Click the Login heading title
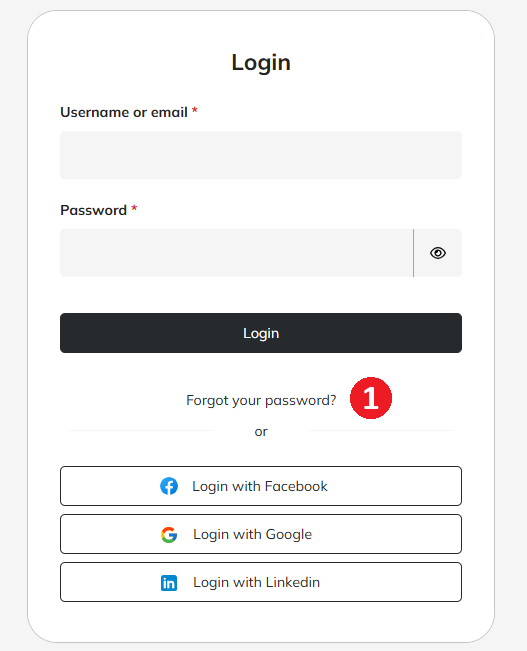Viewport: 527px width, 651px height. 261,63
